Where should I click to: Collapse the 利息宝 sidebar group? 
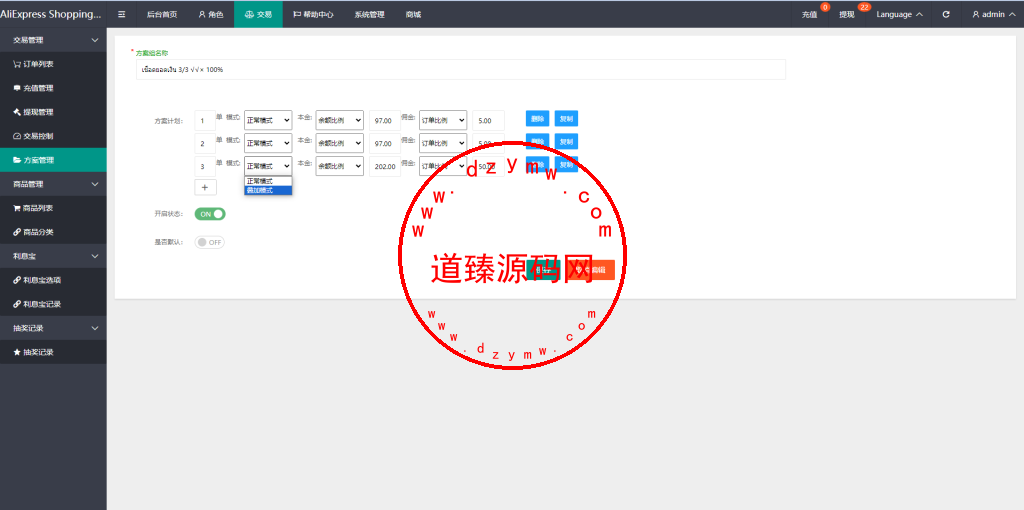pos(53,256)
